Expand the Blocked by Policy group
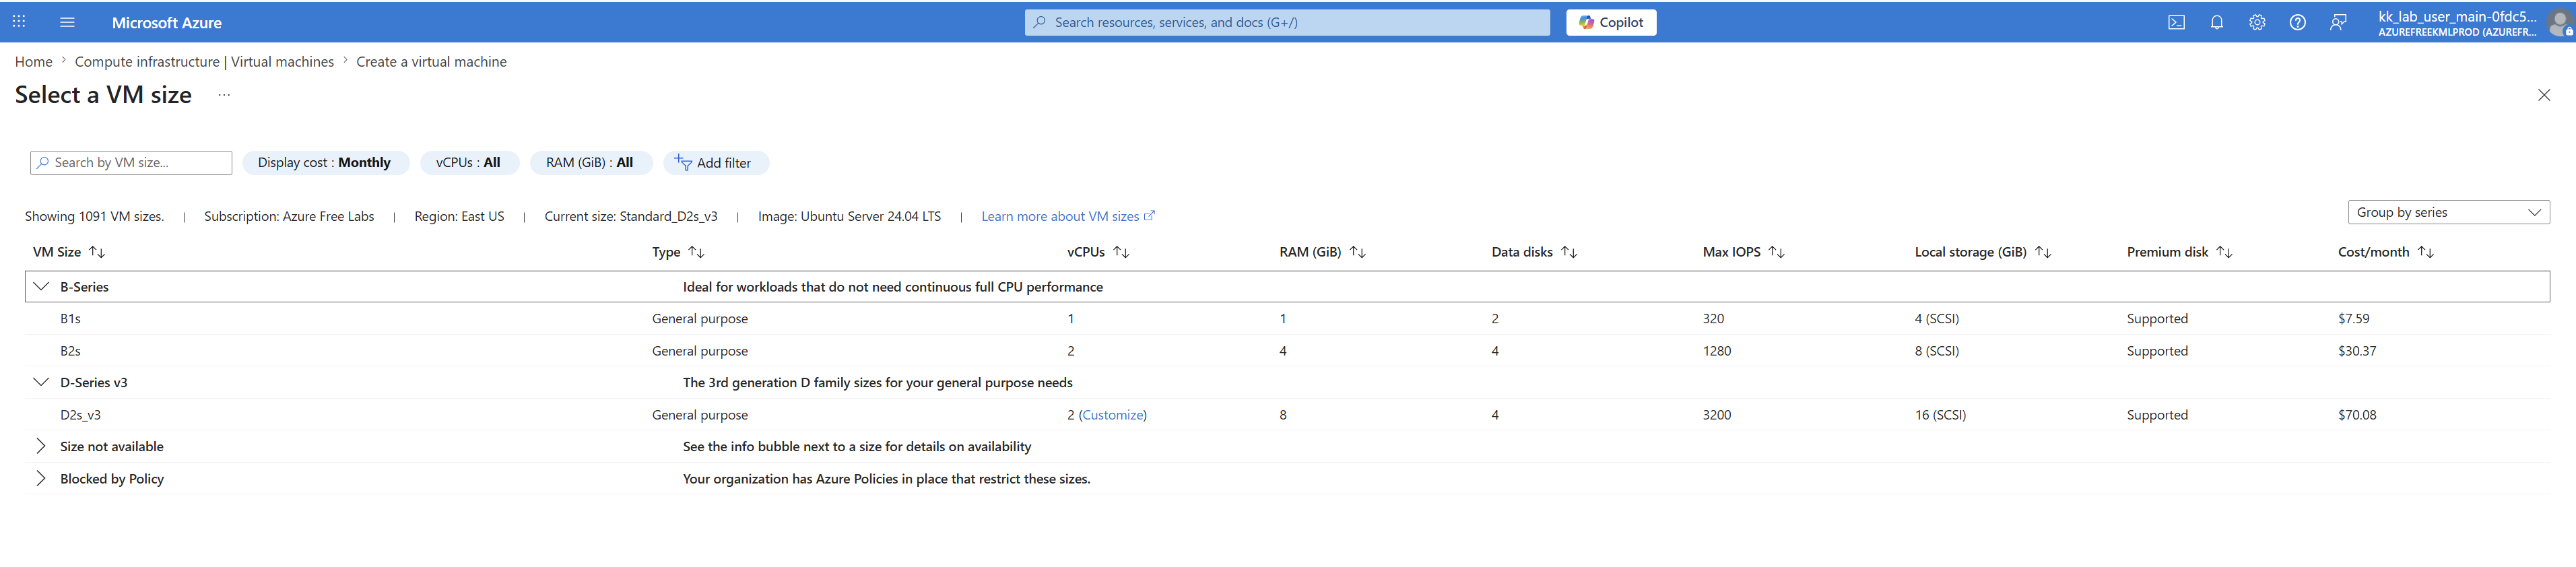The height and width of the screenshot is (567, 2576). (x=41, y=479)
